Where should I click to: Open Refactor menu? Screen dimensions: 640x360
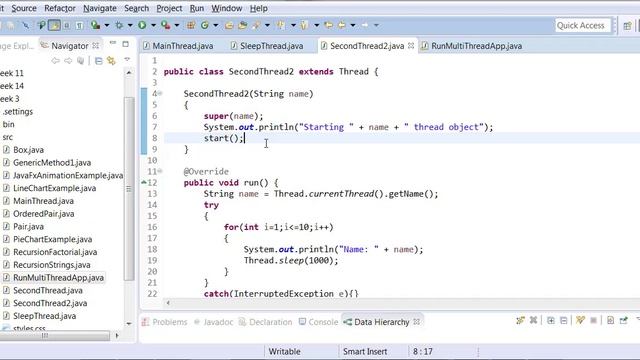click(x=60, y=8)
